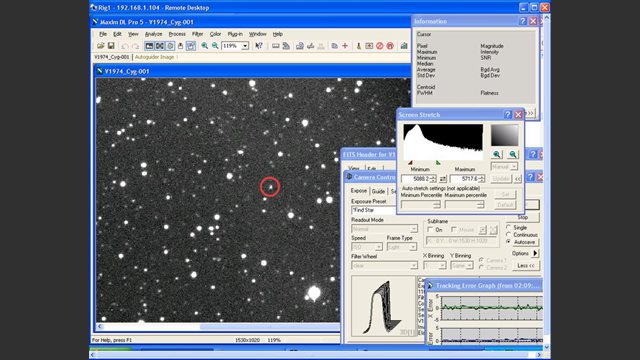The image size is (640, 360).
Task: Open the Filter Wheel dropdown
Action: click(413, 266)
